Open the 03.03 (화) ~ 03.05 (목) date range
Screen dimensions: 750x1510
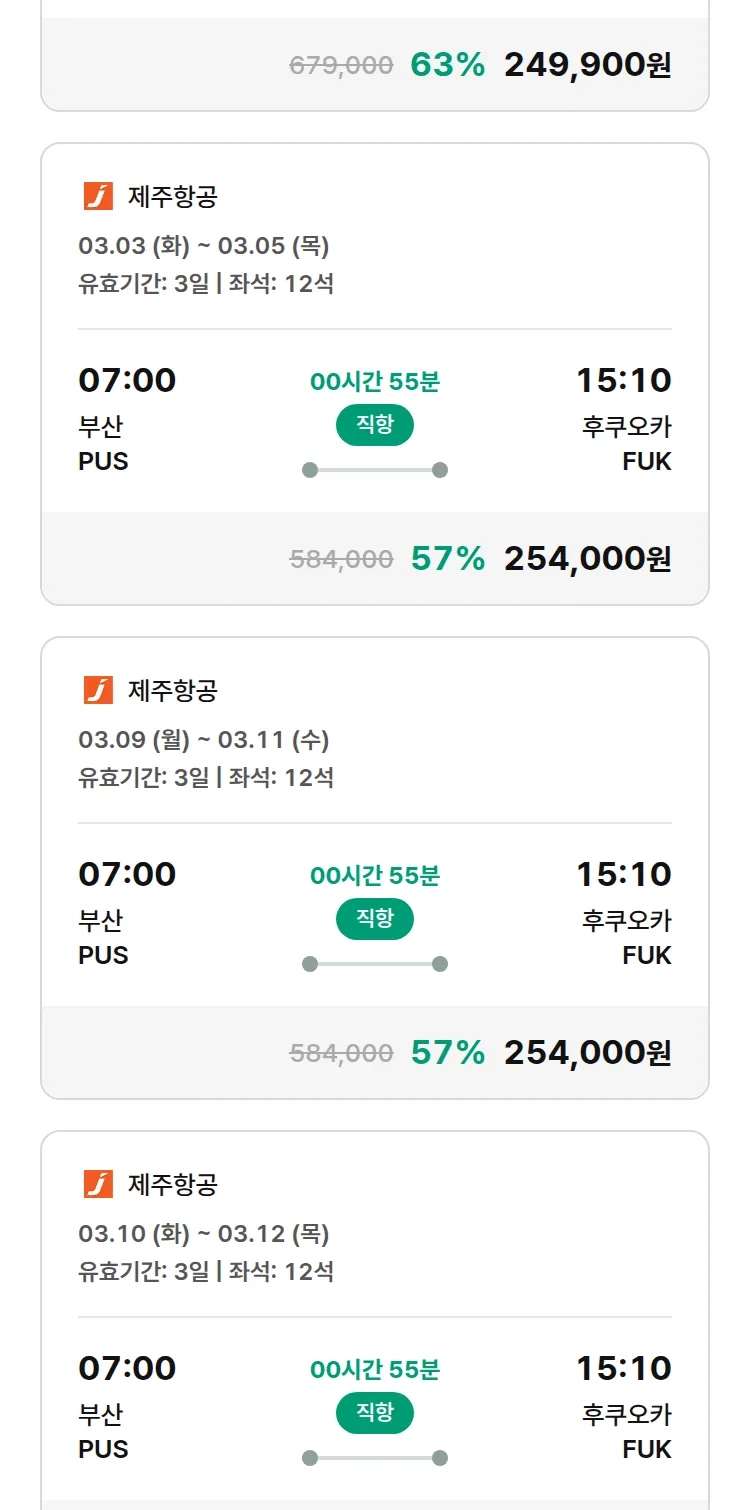[204, 246]
